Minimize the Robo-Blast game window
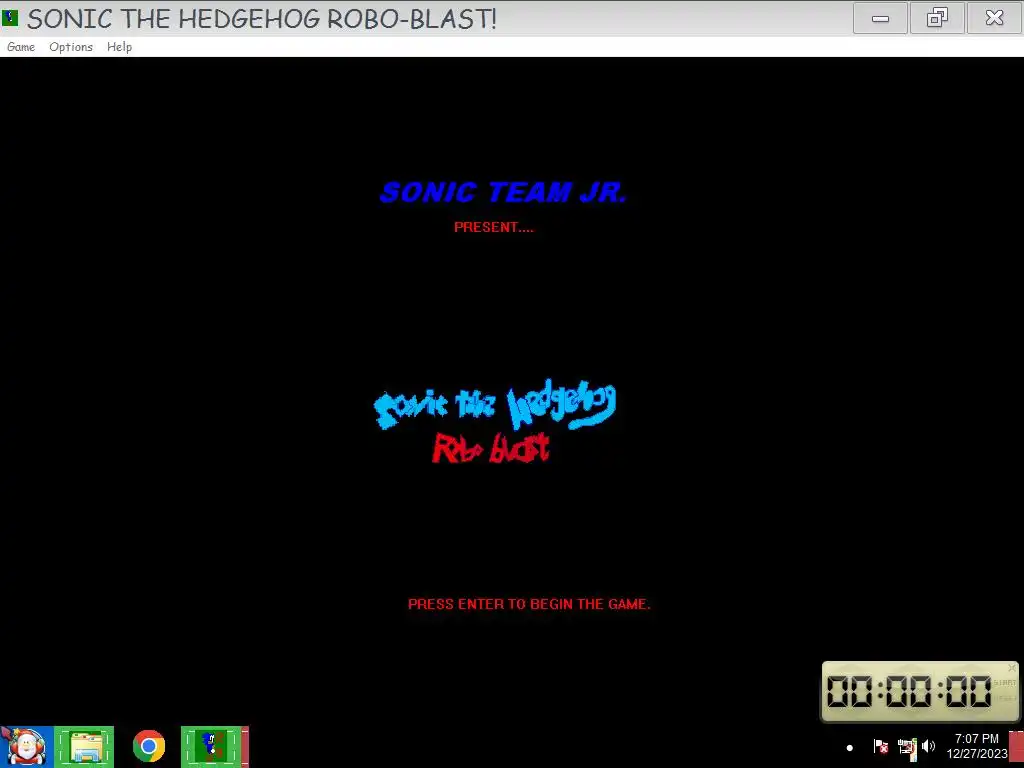The height and width of the screenshot is (768, 1024). 880,18
